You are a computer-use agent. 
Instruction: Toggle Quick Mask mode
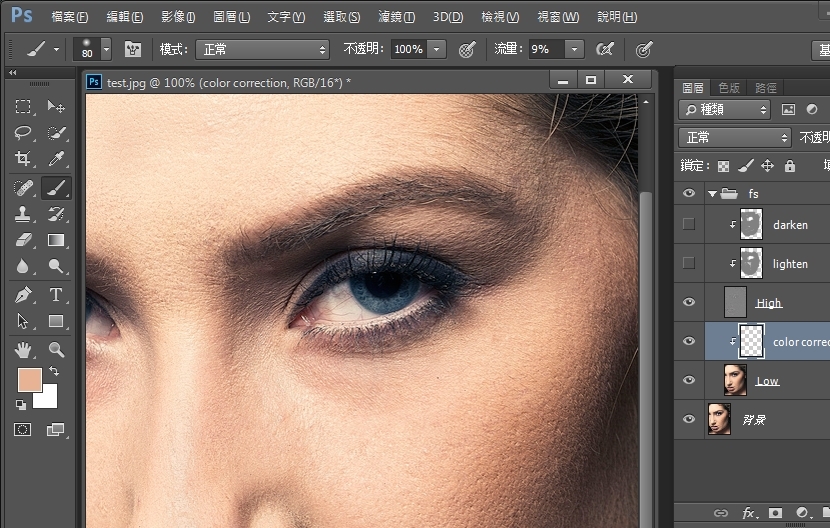[x=22, y=429]
